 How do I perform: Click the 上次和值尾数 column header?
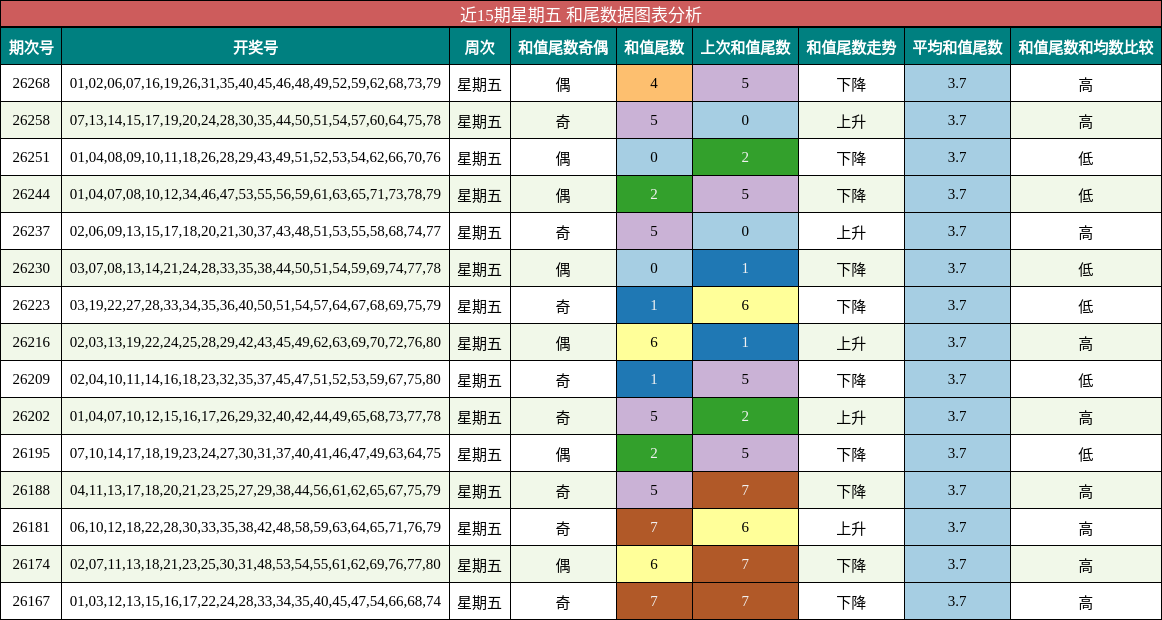pos(746,47)
